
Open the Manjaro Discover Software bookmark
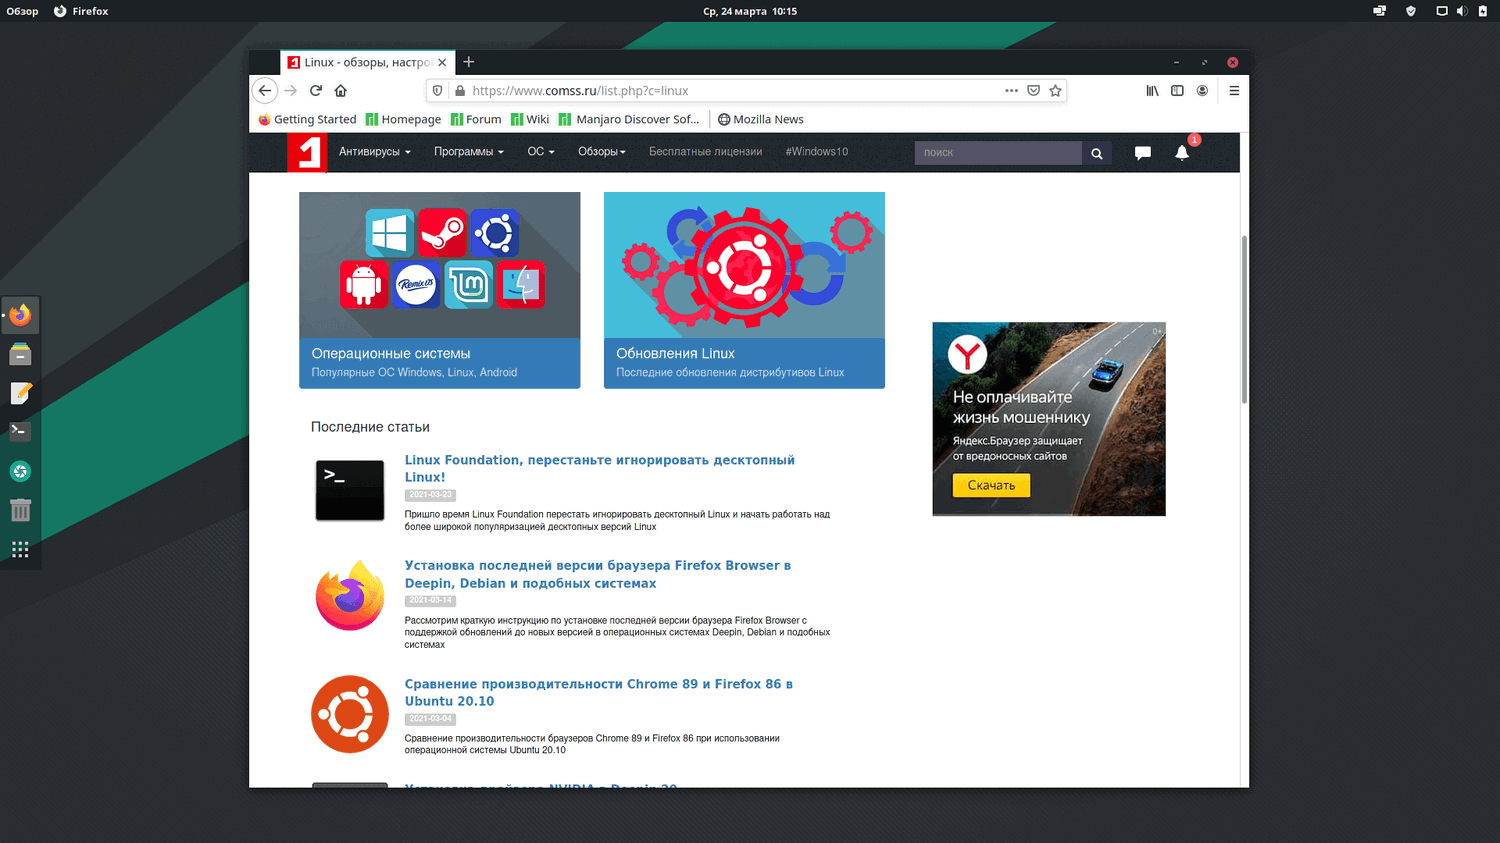click(629, 119)
